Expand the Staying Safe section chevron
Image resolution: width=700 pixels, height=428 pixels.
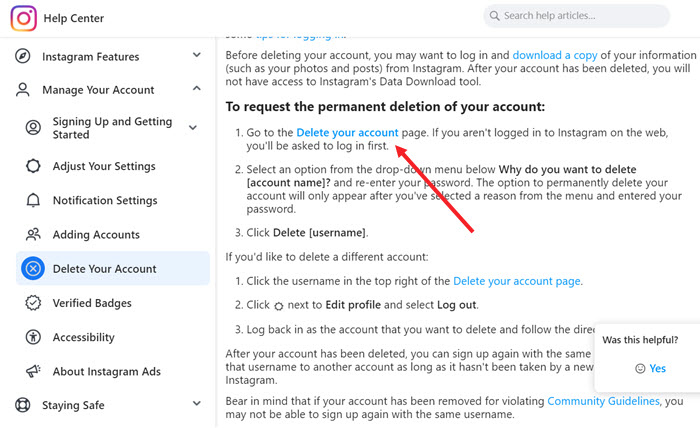click(196, 405)
